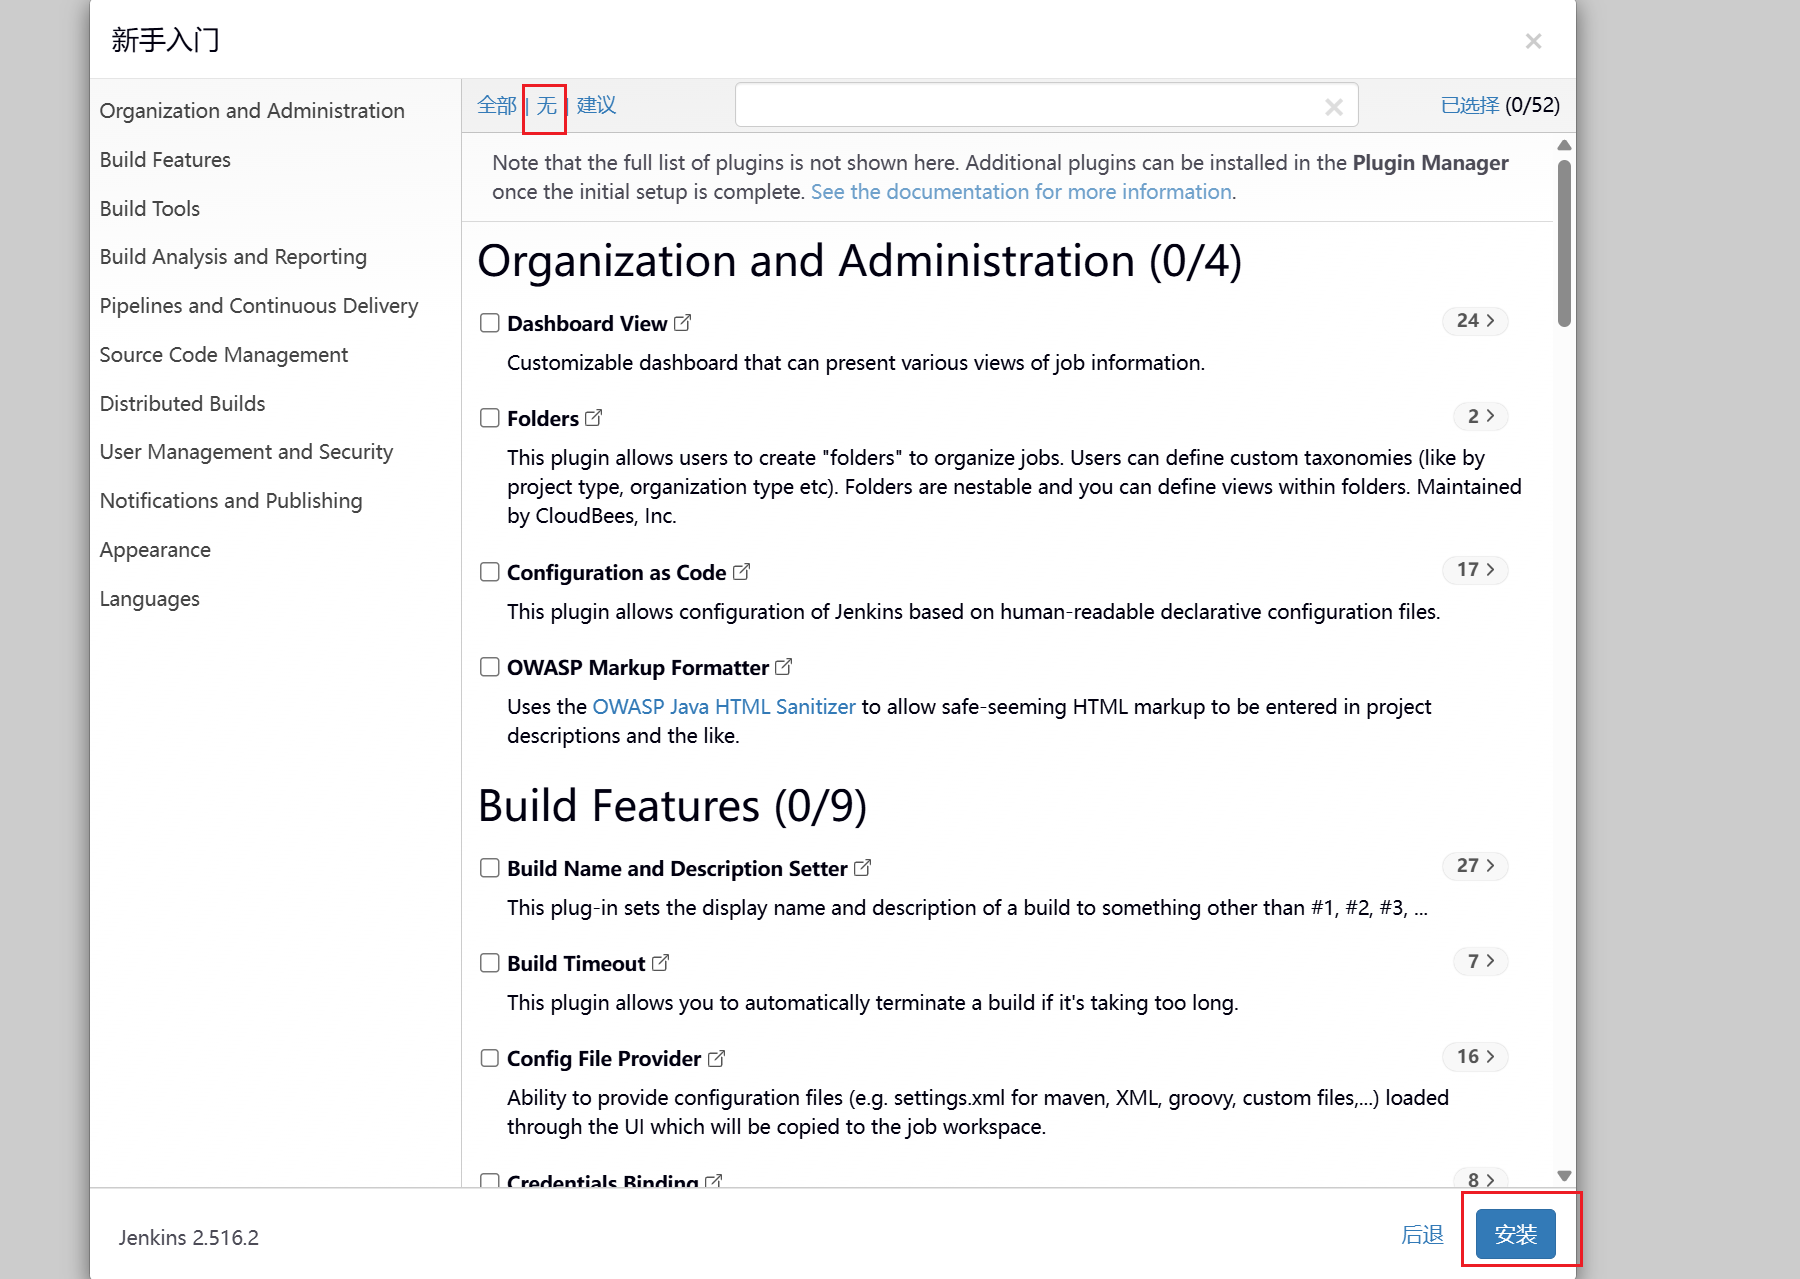Expand Dashboard View dependencies badge 24

point(1475,321)
